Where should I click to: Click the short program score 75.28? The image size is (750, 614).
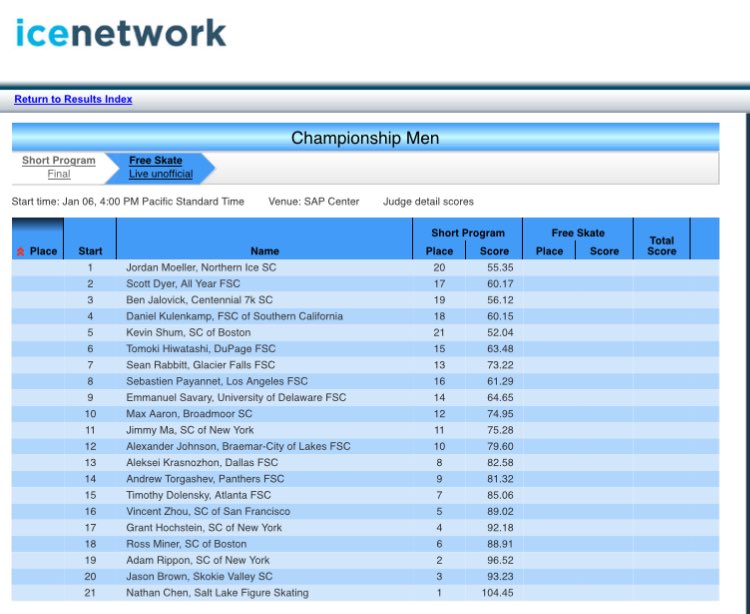coord(500,430)
